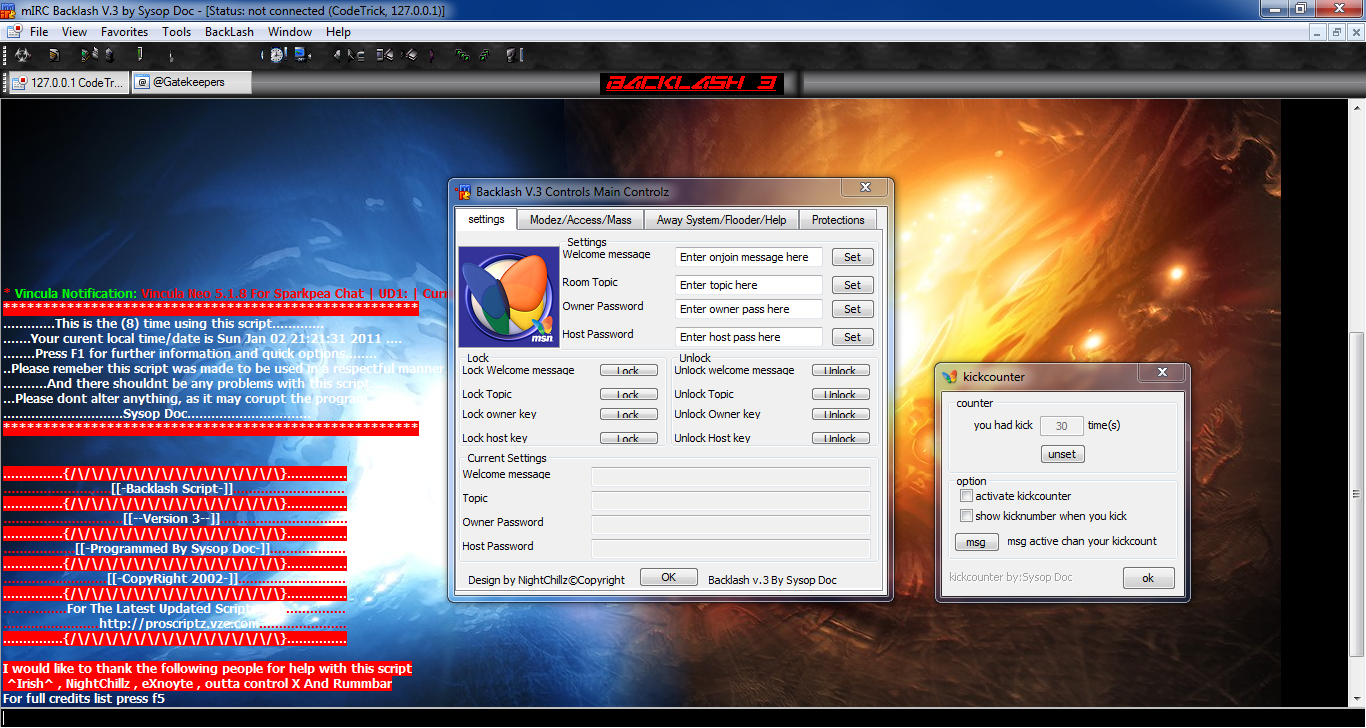Click Lock for host key
This screenshot has width=1366, height=728.
pos(628,438)
